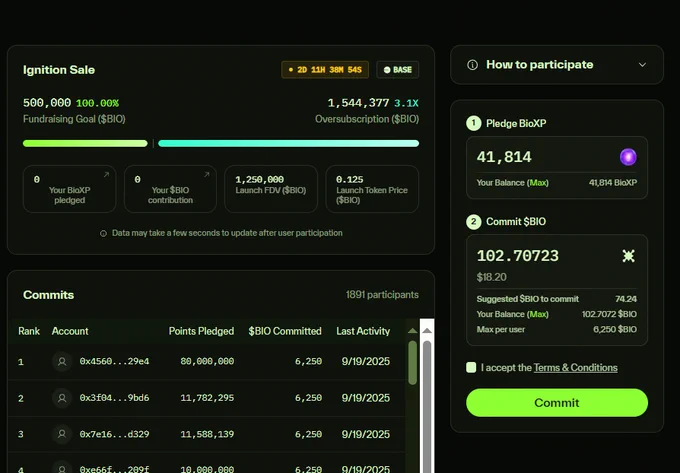The image size is (680, 473).
Task: Sort by $BIO Committed column header
Action: coord(285,331)
